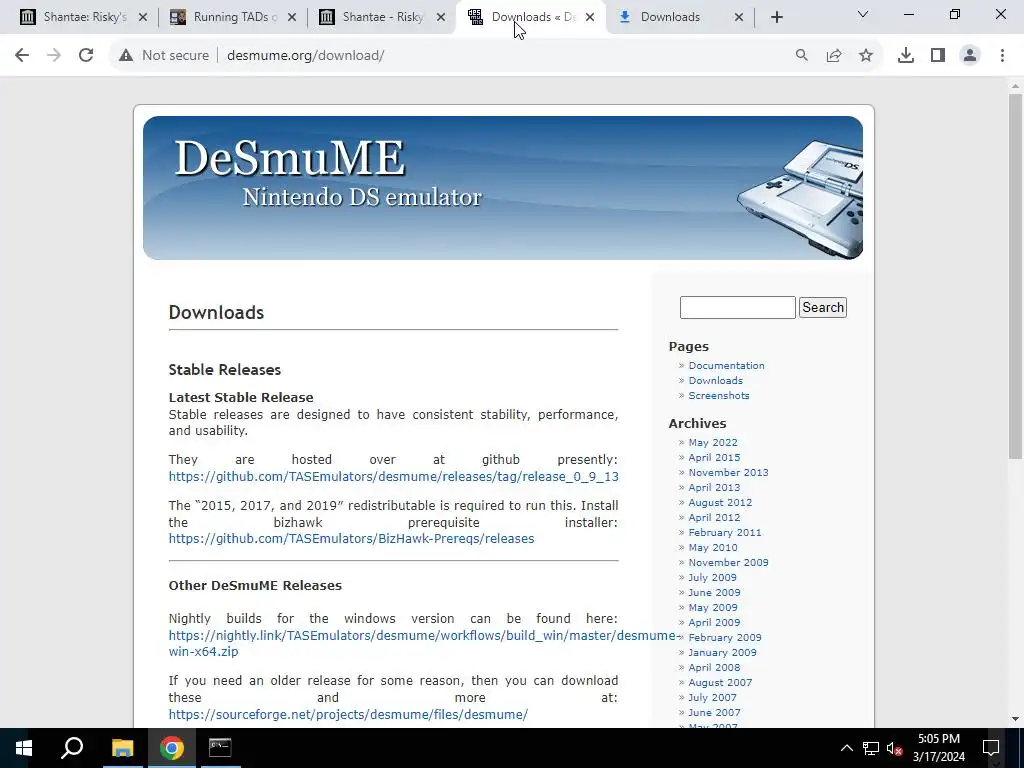Screen dimensions: 1024x768
Task: Open May 2010 archive
Action: coord(712,548)
